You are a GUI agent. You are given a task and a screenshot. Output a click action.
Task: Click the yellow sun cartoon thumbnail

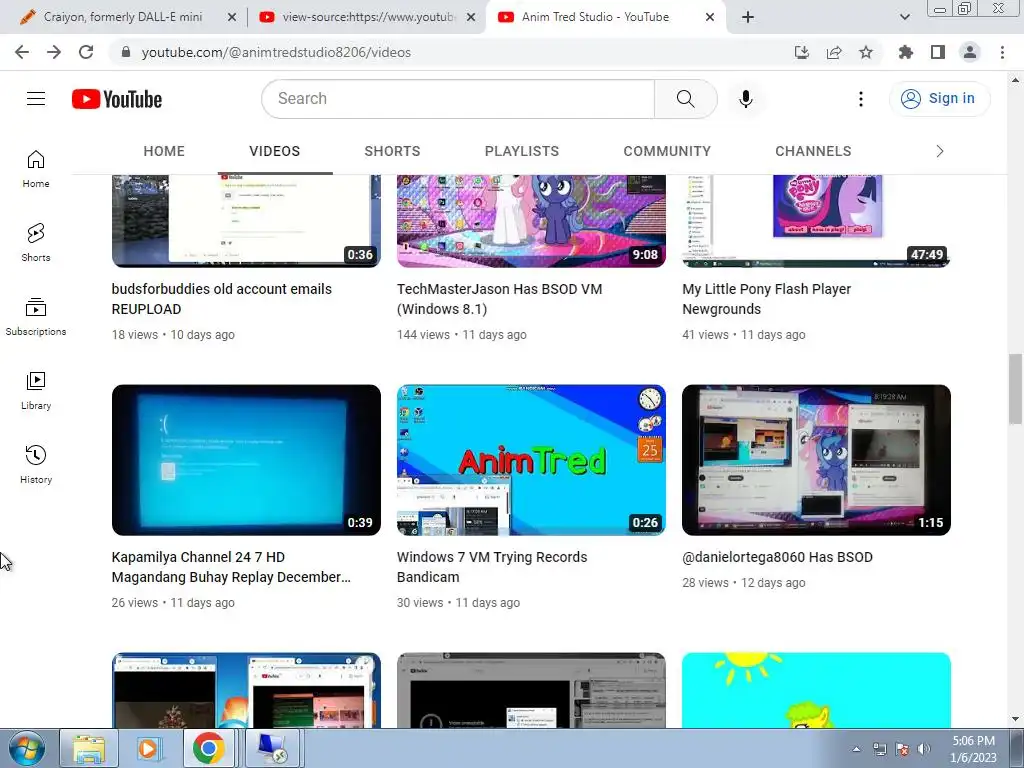pos(816,690)
